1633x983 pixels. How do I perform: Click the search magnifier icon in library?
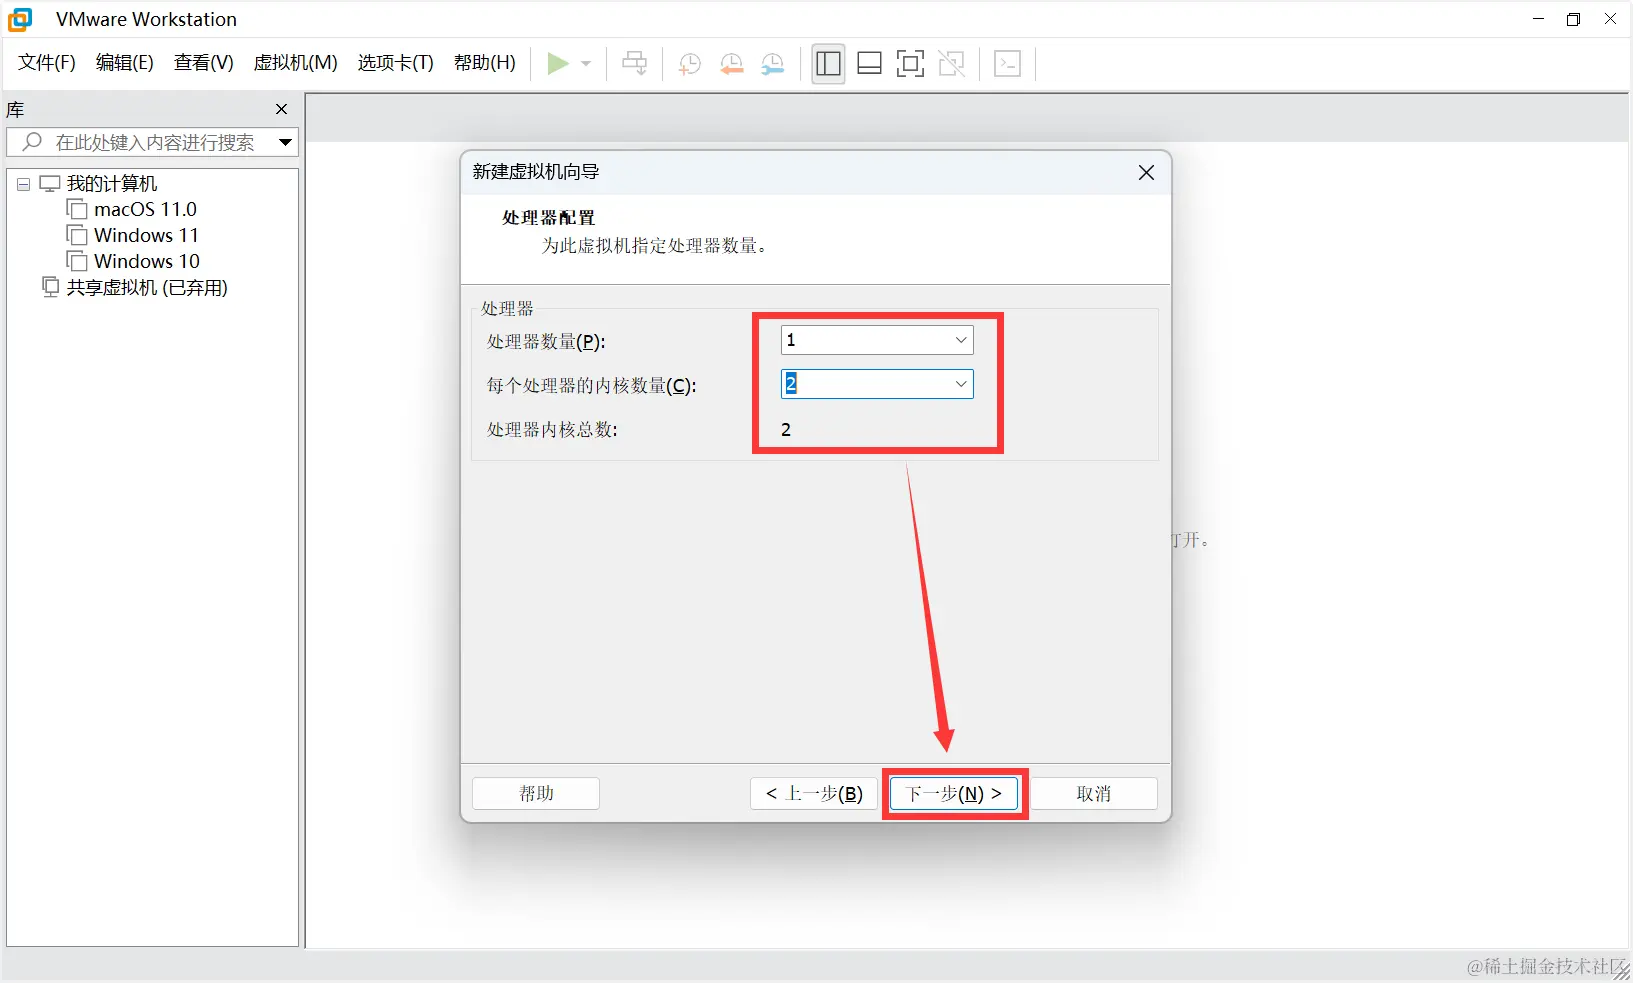(x=32, y=142)
